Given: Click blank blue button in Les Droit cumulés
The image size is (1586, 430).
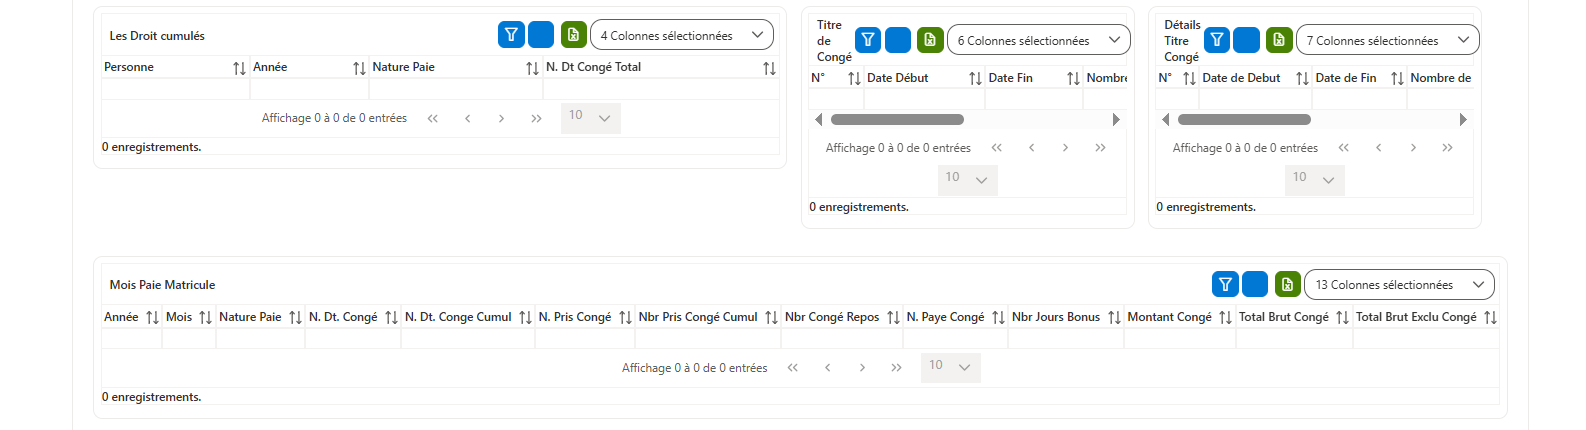Looking at the screenshot, I should (541, 35).
